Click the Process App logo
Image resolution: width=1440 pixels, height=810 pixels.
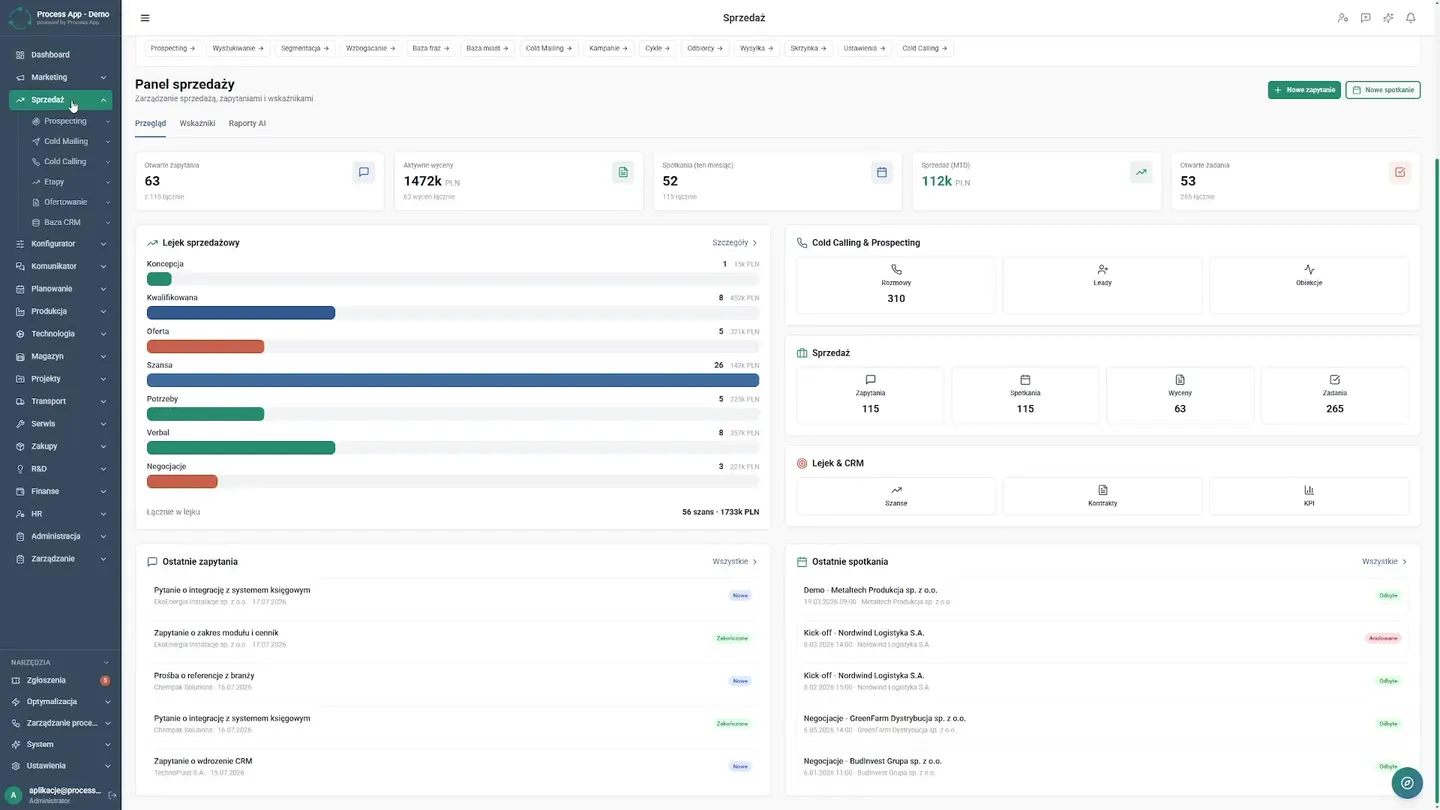tap(20, 17)
